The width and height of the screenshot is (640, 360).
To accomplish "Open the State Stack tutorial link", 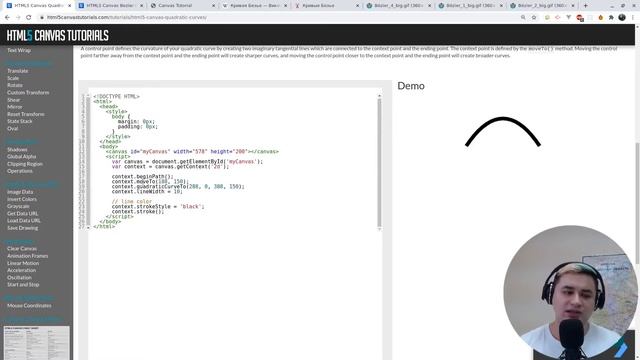I will coord(20,121).
